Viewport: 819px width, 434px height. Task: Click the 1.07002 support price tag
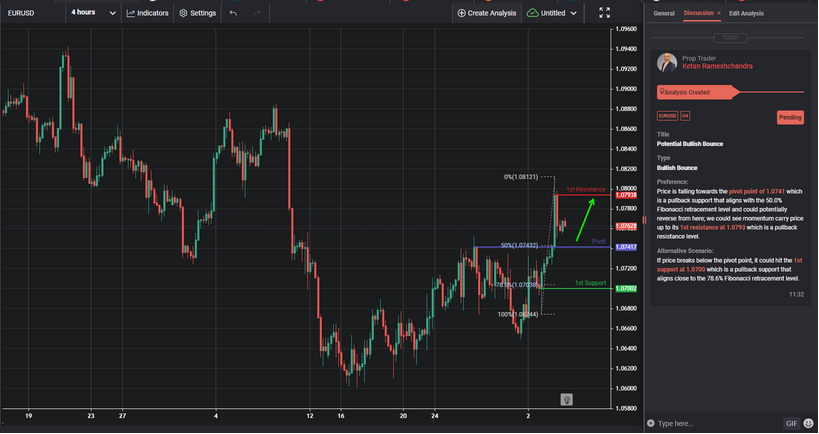point(626,288)
